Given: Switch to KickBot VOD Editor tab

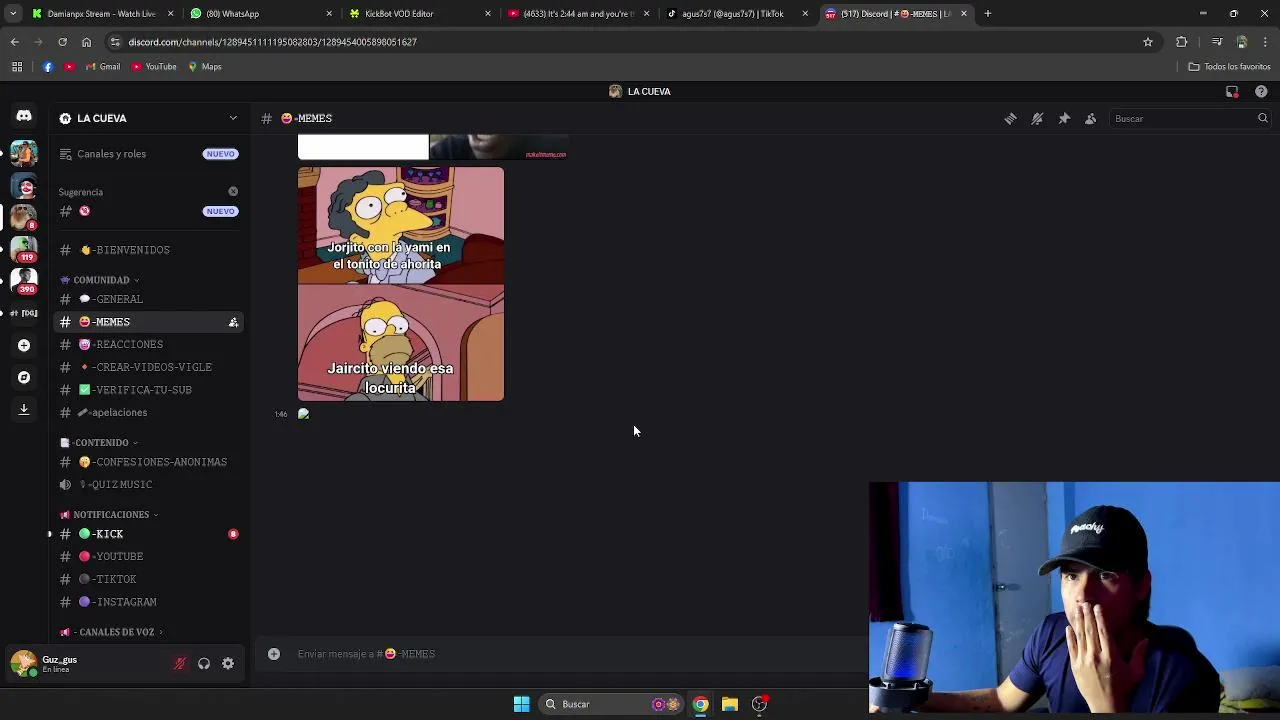Looking at the screenshot, I should click(x=420, y=14).
